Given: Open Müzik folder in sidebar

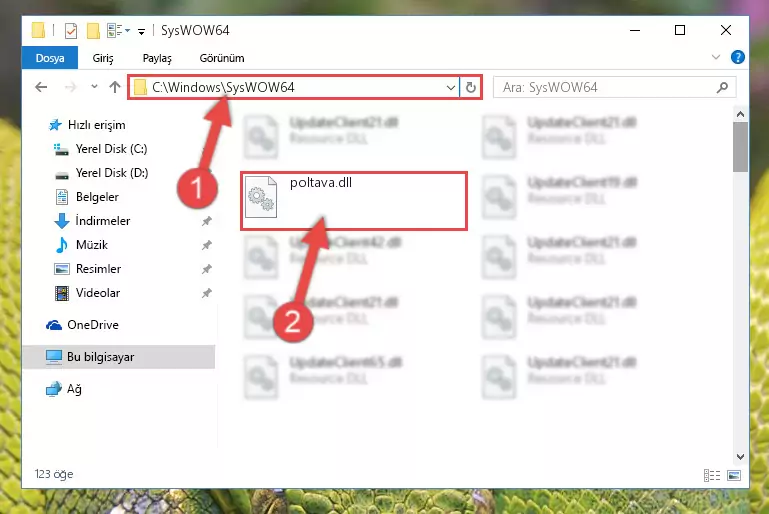Looking at the screenshot, I should [x=92, y=245].
